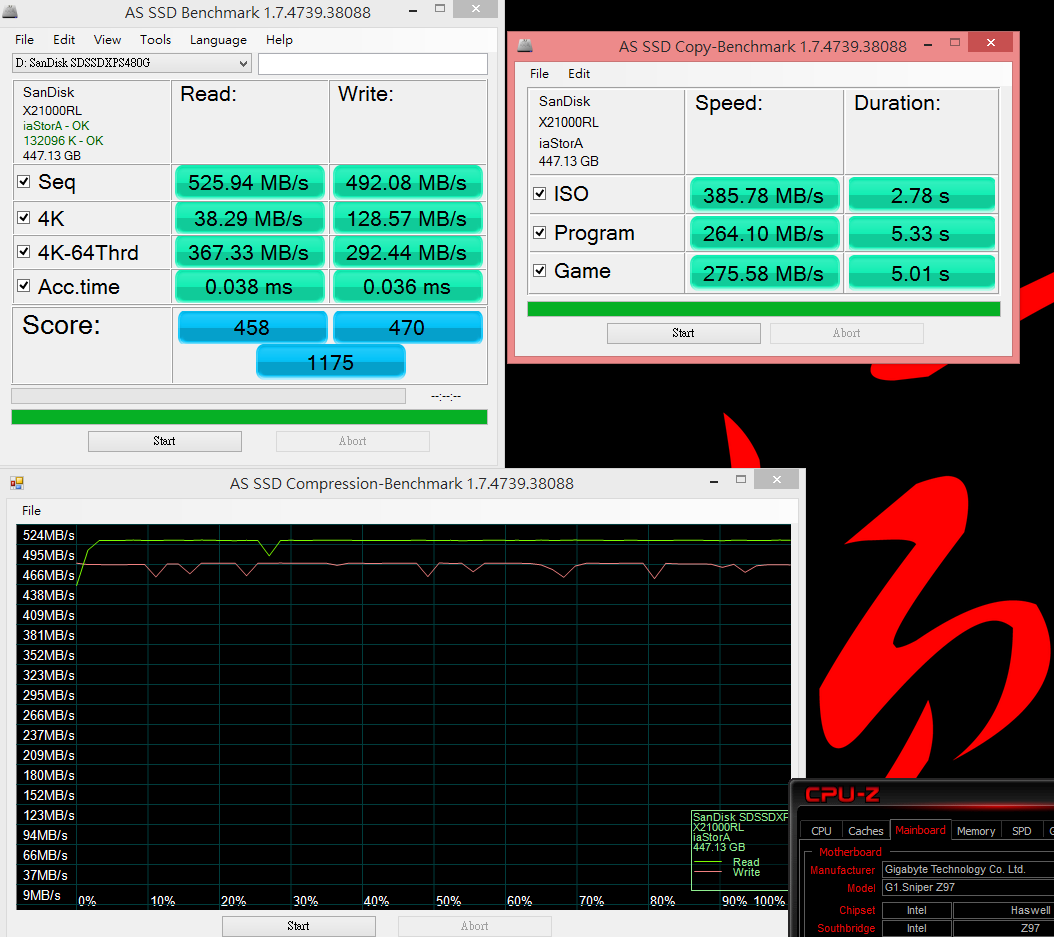Open the Help menu
Screen dimensions: 1054x937
pos(279,40)
